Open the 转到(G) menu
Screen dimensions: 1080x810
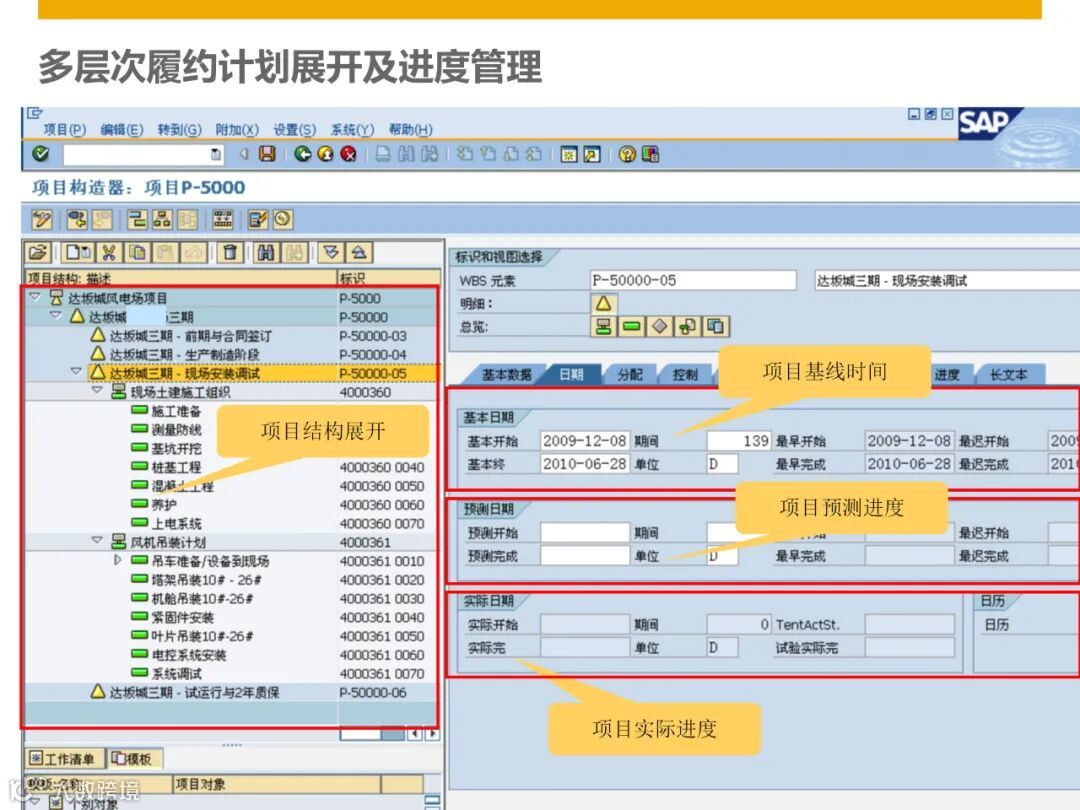(x=179, y=129)
